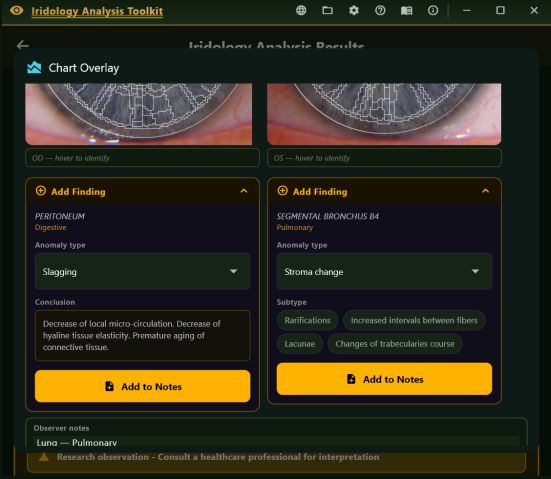The image size is (551, 479).
Task: Click the OS iris chart overlay image
Action: (384, 114)
